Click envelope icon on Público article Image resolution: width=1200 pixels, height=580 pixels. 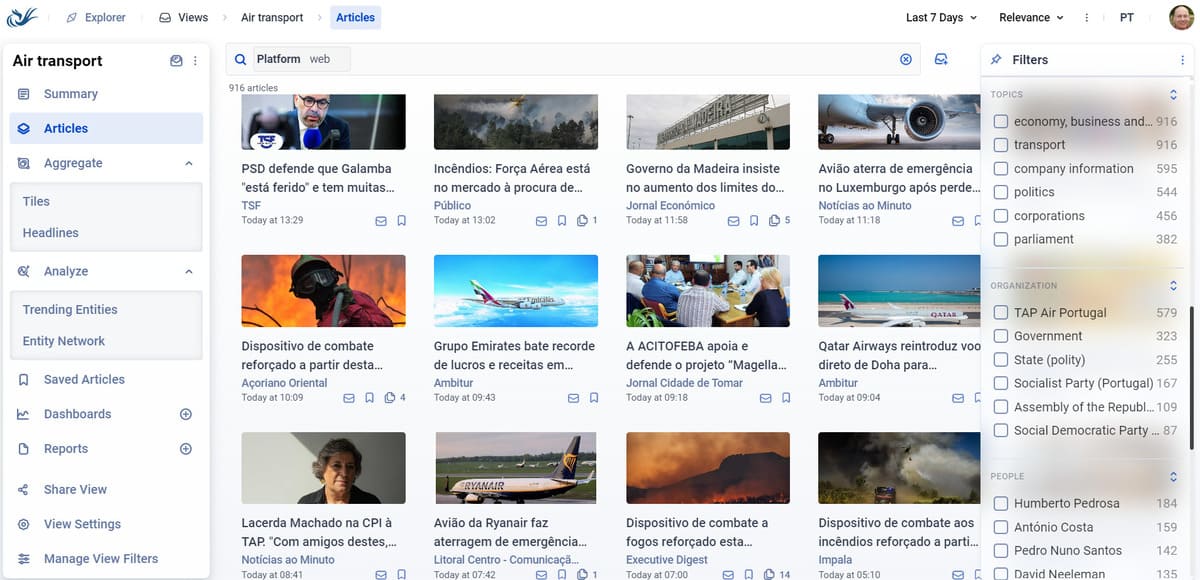tap(541, 221)
